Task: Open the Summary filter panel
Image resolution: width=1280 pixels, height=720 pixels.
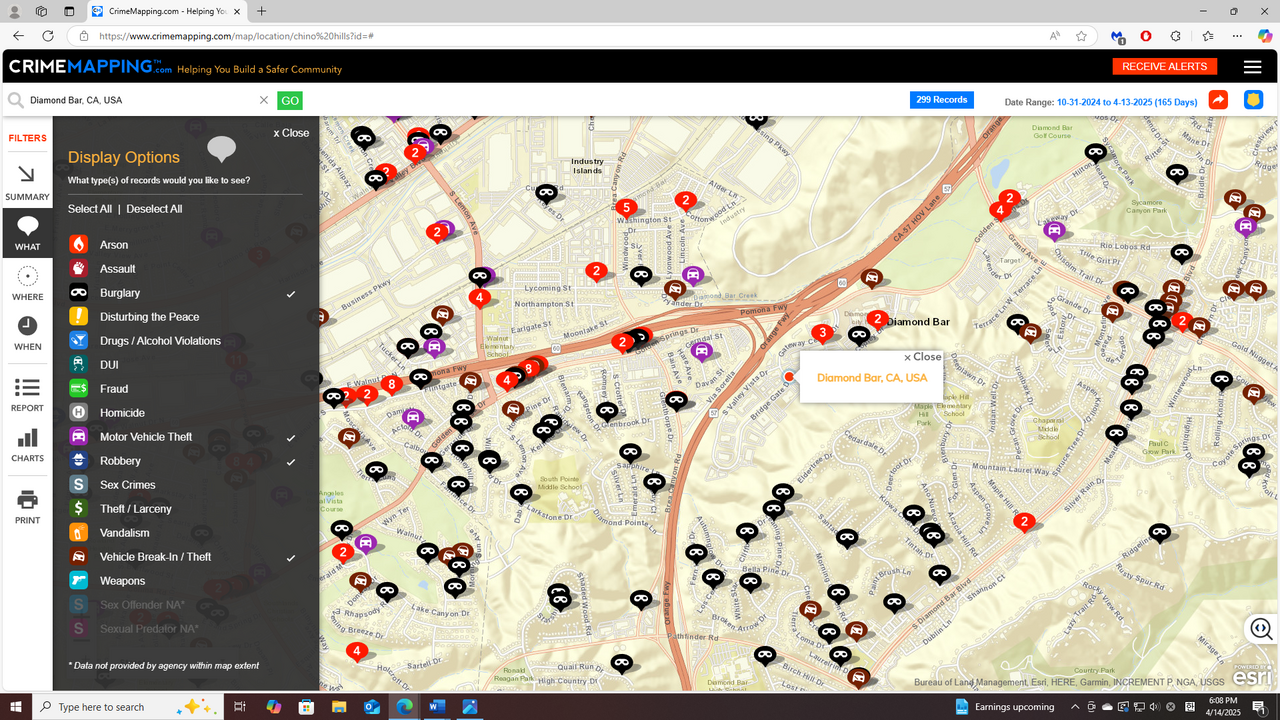Action: [27, 183]
